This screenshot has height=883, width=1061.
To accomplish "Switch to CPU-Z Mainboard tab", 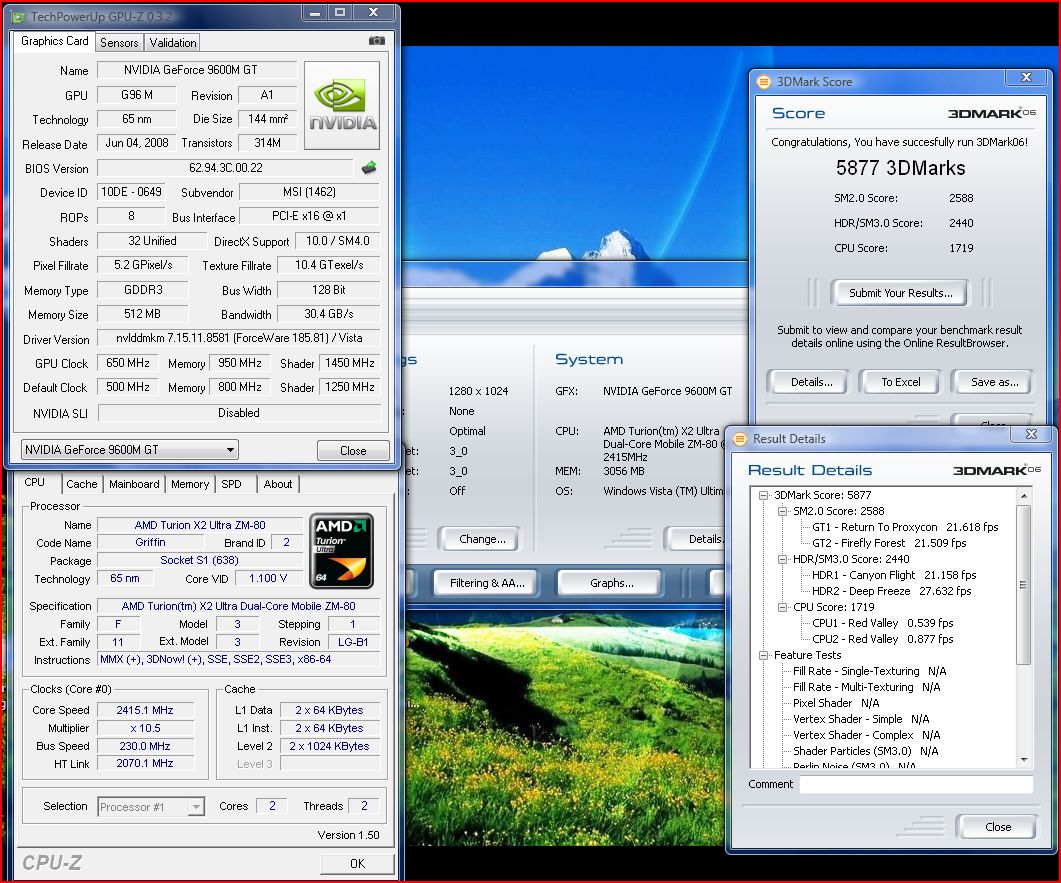I will [x=134, y=484].
